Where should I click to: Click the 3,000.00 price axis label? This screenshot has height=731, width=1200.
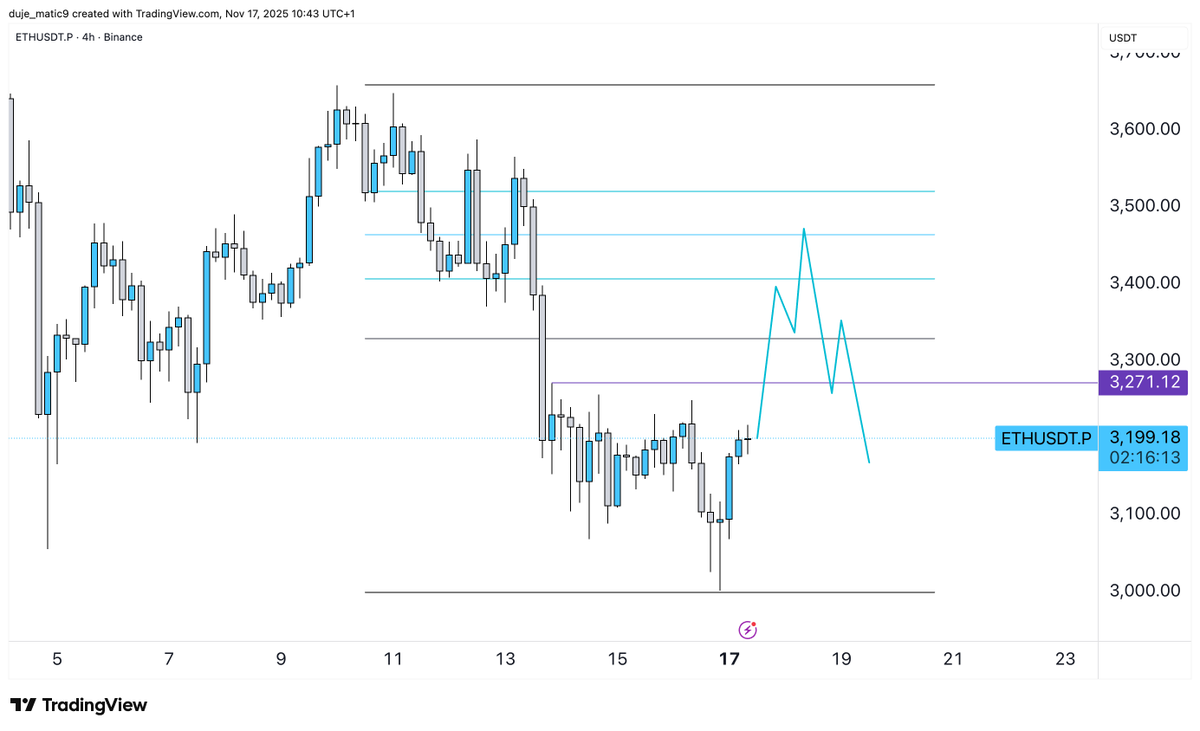(1146, 590)
